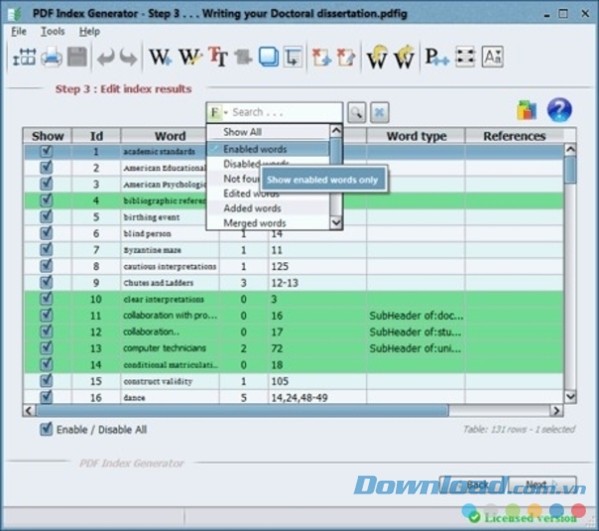The height and width of the screenshot is (531, 599).
Task: Click the gray merge puzzle icon
Action: coord(243,58)
